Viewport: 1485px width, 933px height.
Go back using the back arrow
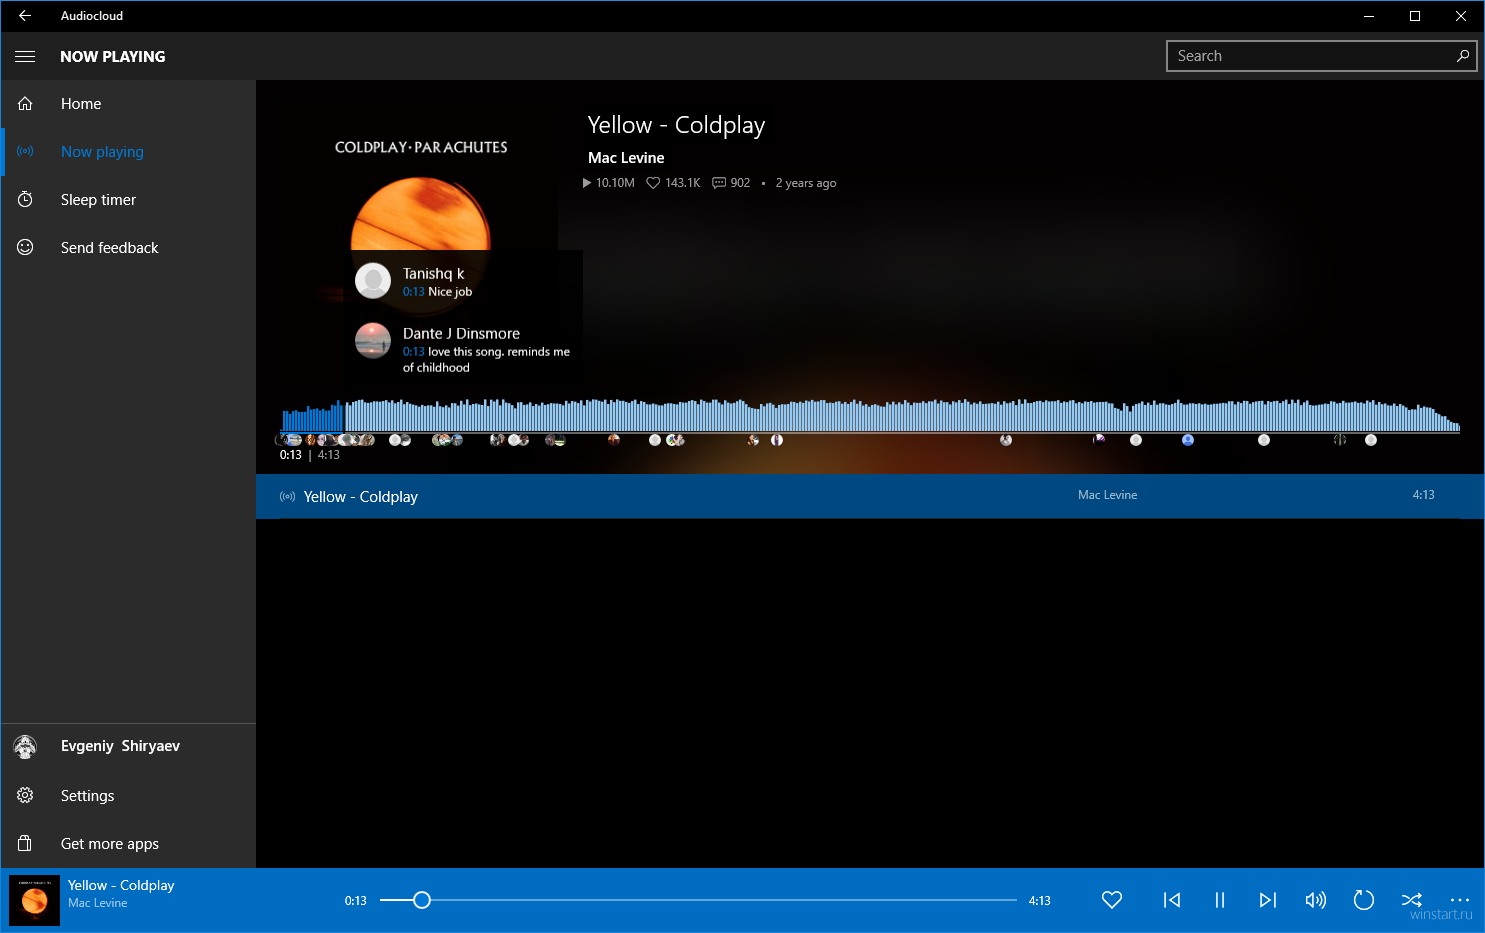(25, 16)
